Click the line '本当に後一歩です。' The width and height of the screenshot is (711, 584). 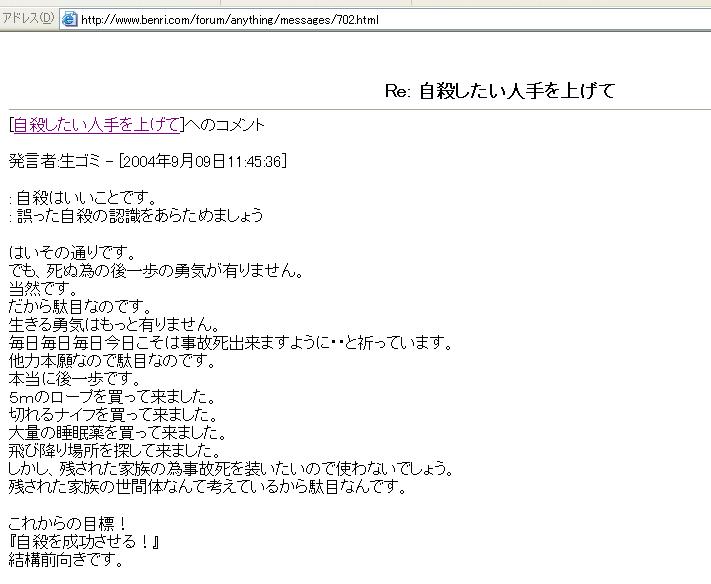(75, 379)
